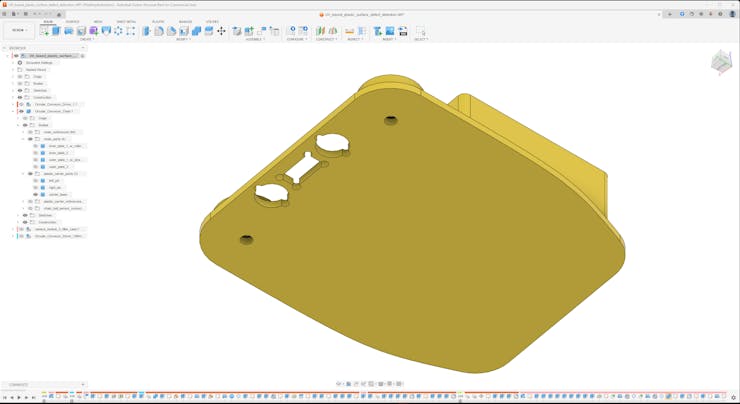The image size is (740, 404).
Task: Select the Move/Copy tool in the toolbar
Action: [221, 31]
